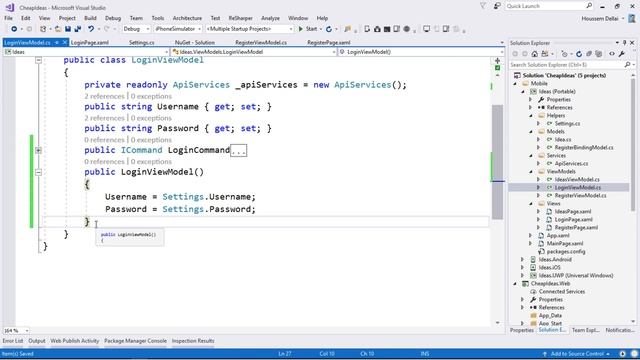640x360 pixels.
Task: Open the iPhoneSimulator platform dropdown
Action: (x=178, y=29)
